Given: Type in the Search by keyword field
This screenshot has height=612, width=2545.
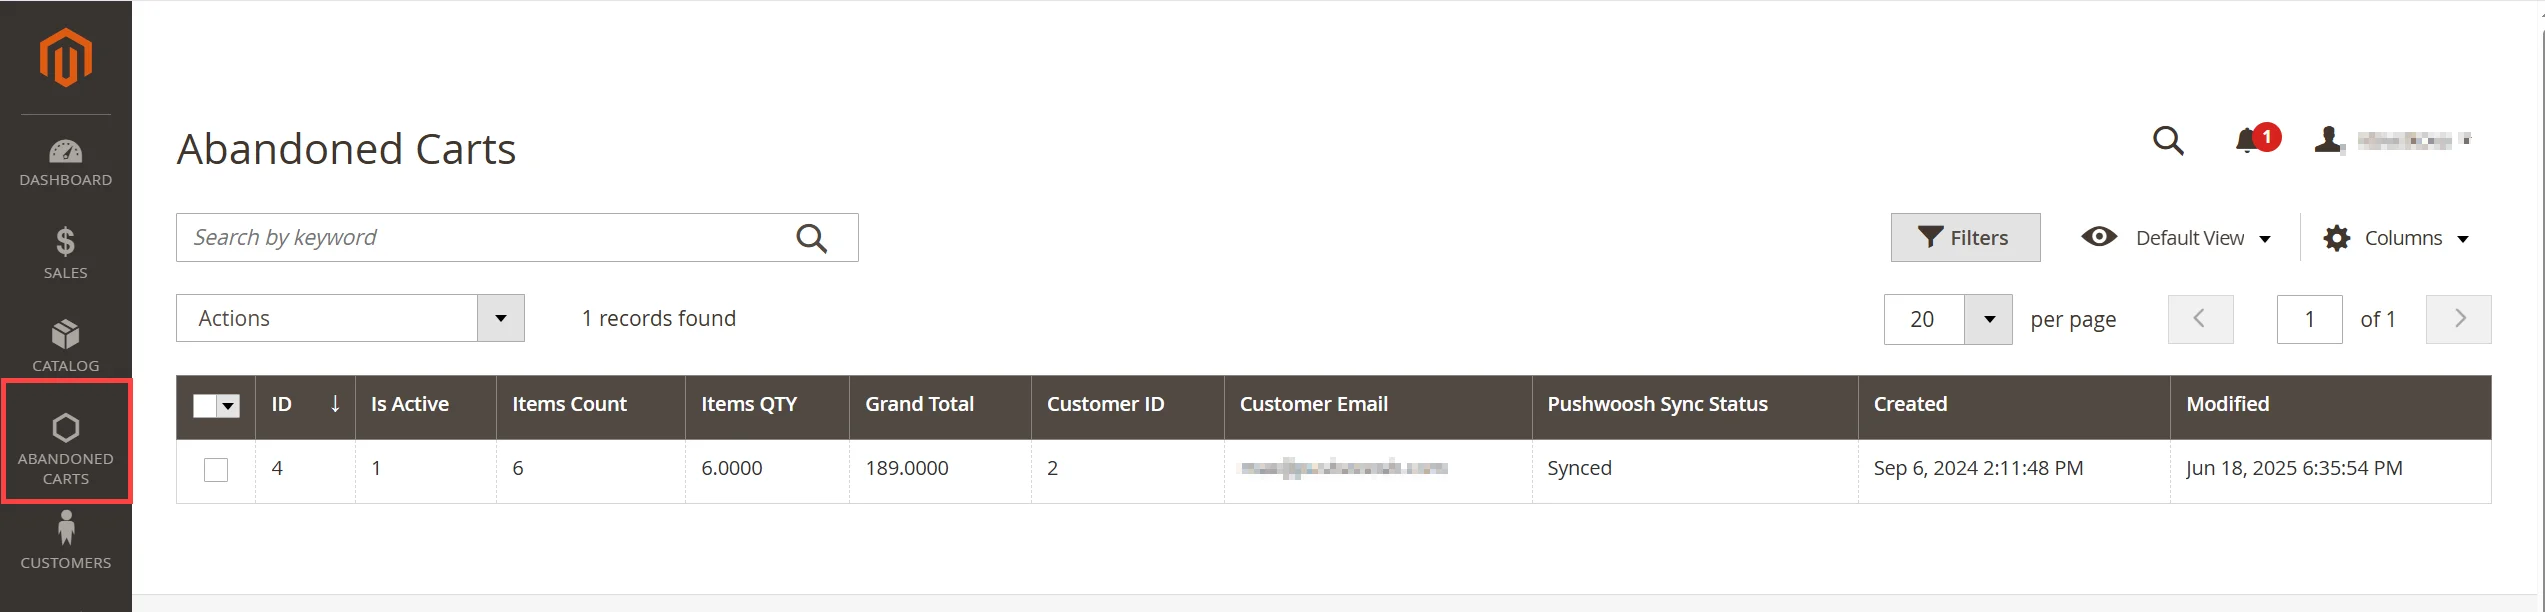Looking at the screenshot, I should (480, 238).
